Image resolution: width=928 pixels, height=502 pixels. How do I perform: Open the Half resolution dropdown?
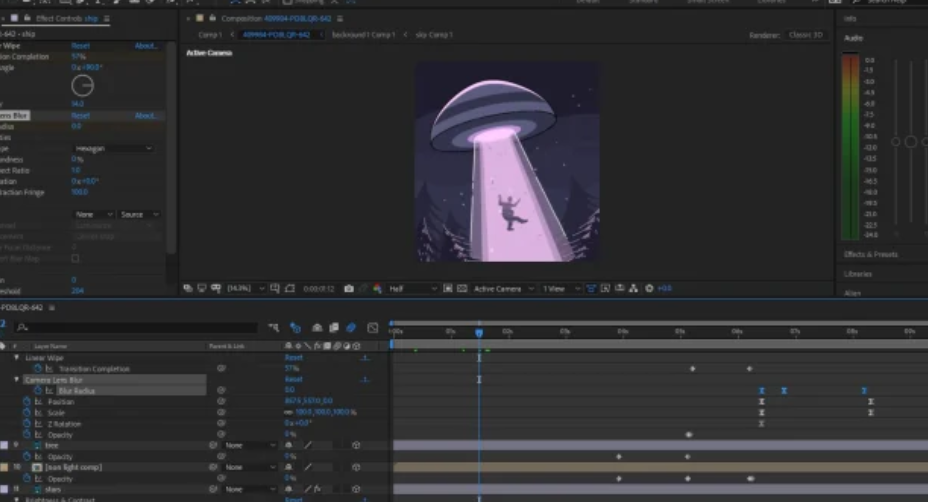click(x=412, y=288)
